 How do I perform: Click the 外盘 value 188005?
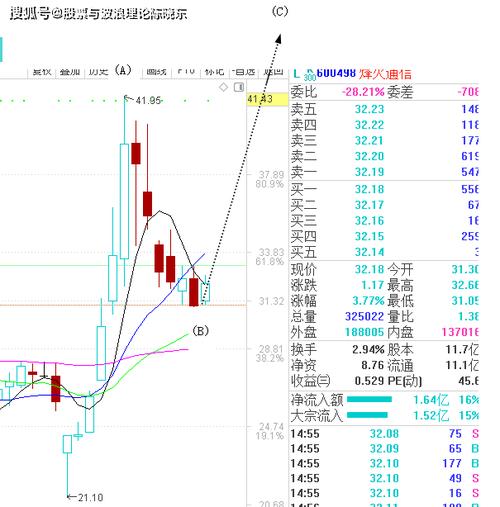(x=365, y=332)
